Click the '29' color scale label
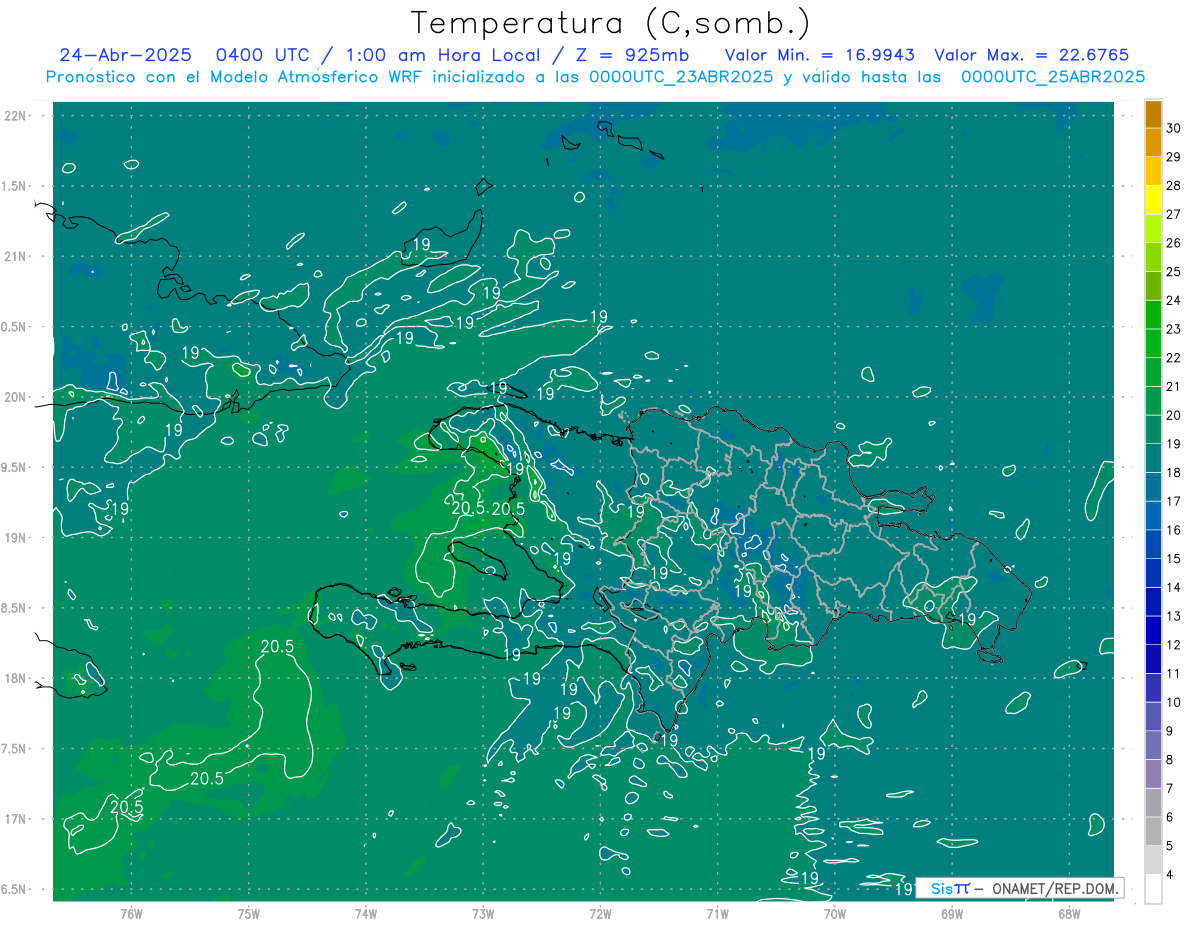 coord(1173,156)
